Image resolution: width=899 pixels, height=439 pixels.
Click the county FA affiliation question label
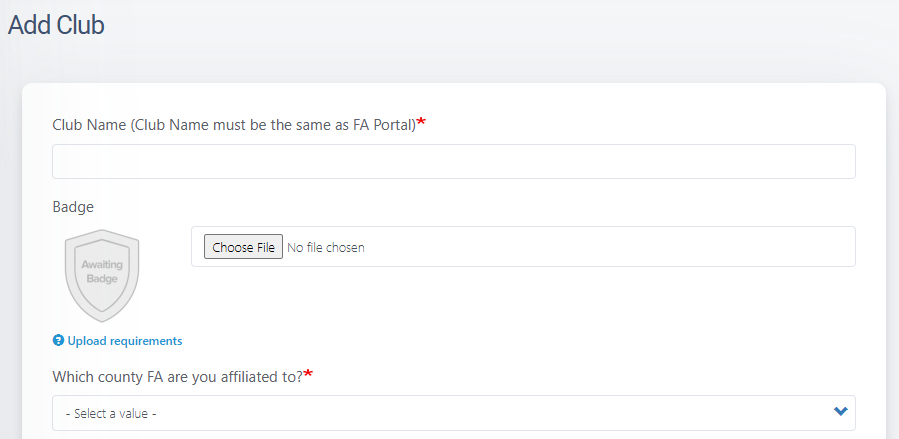point(177,376)
